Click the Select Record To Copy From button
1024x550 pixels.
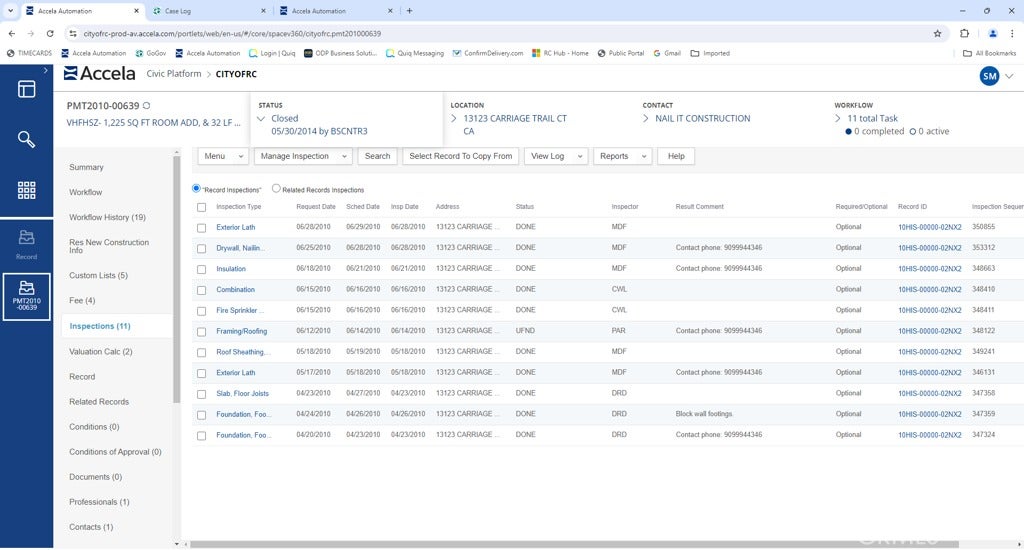click(460, 156)
